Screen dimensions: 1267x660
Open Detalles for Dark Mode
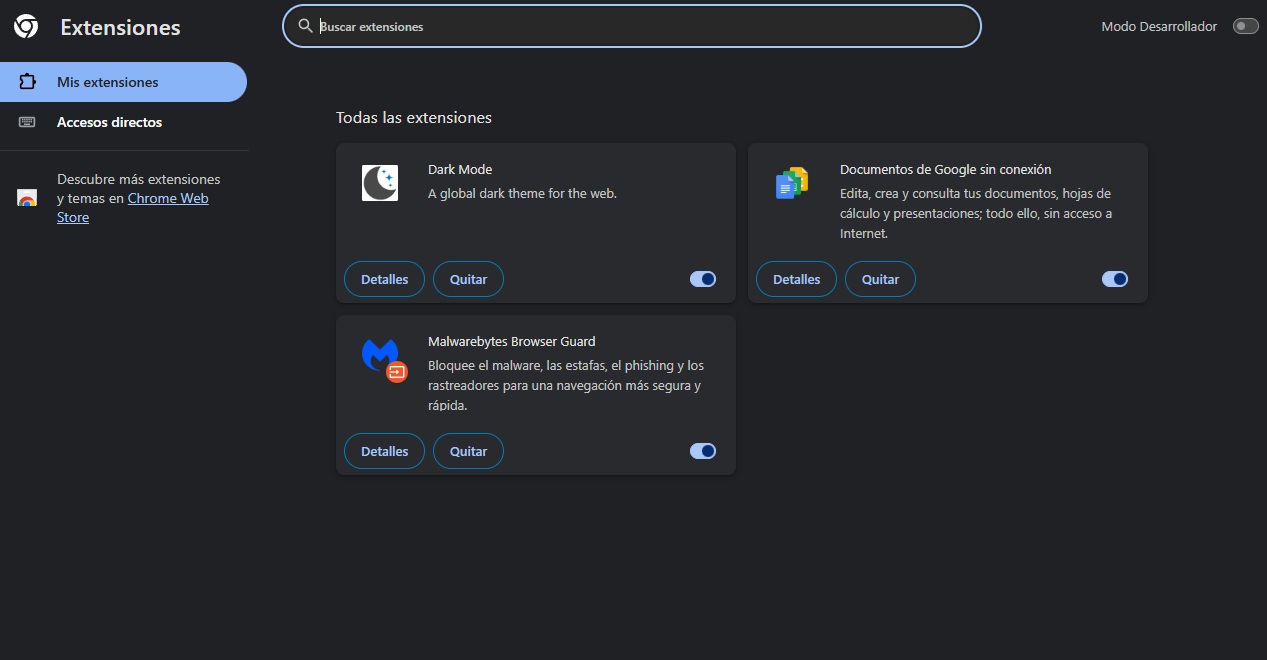pos(384,279)
